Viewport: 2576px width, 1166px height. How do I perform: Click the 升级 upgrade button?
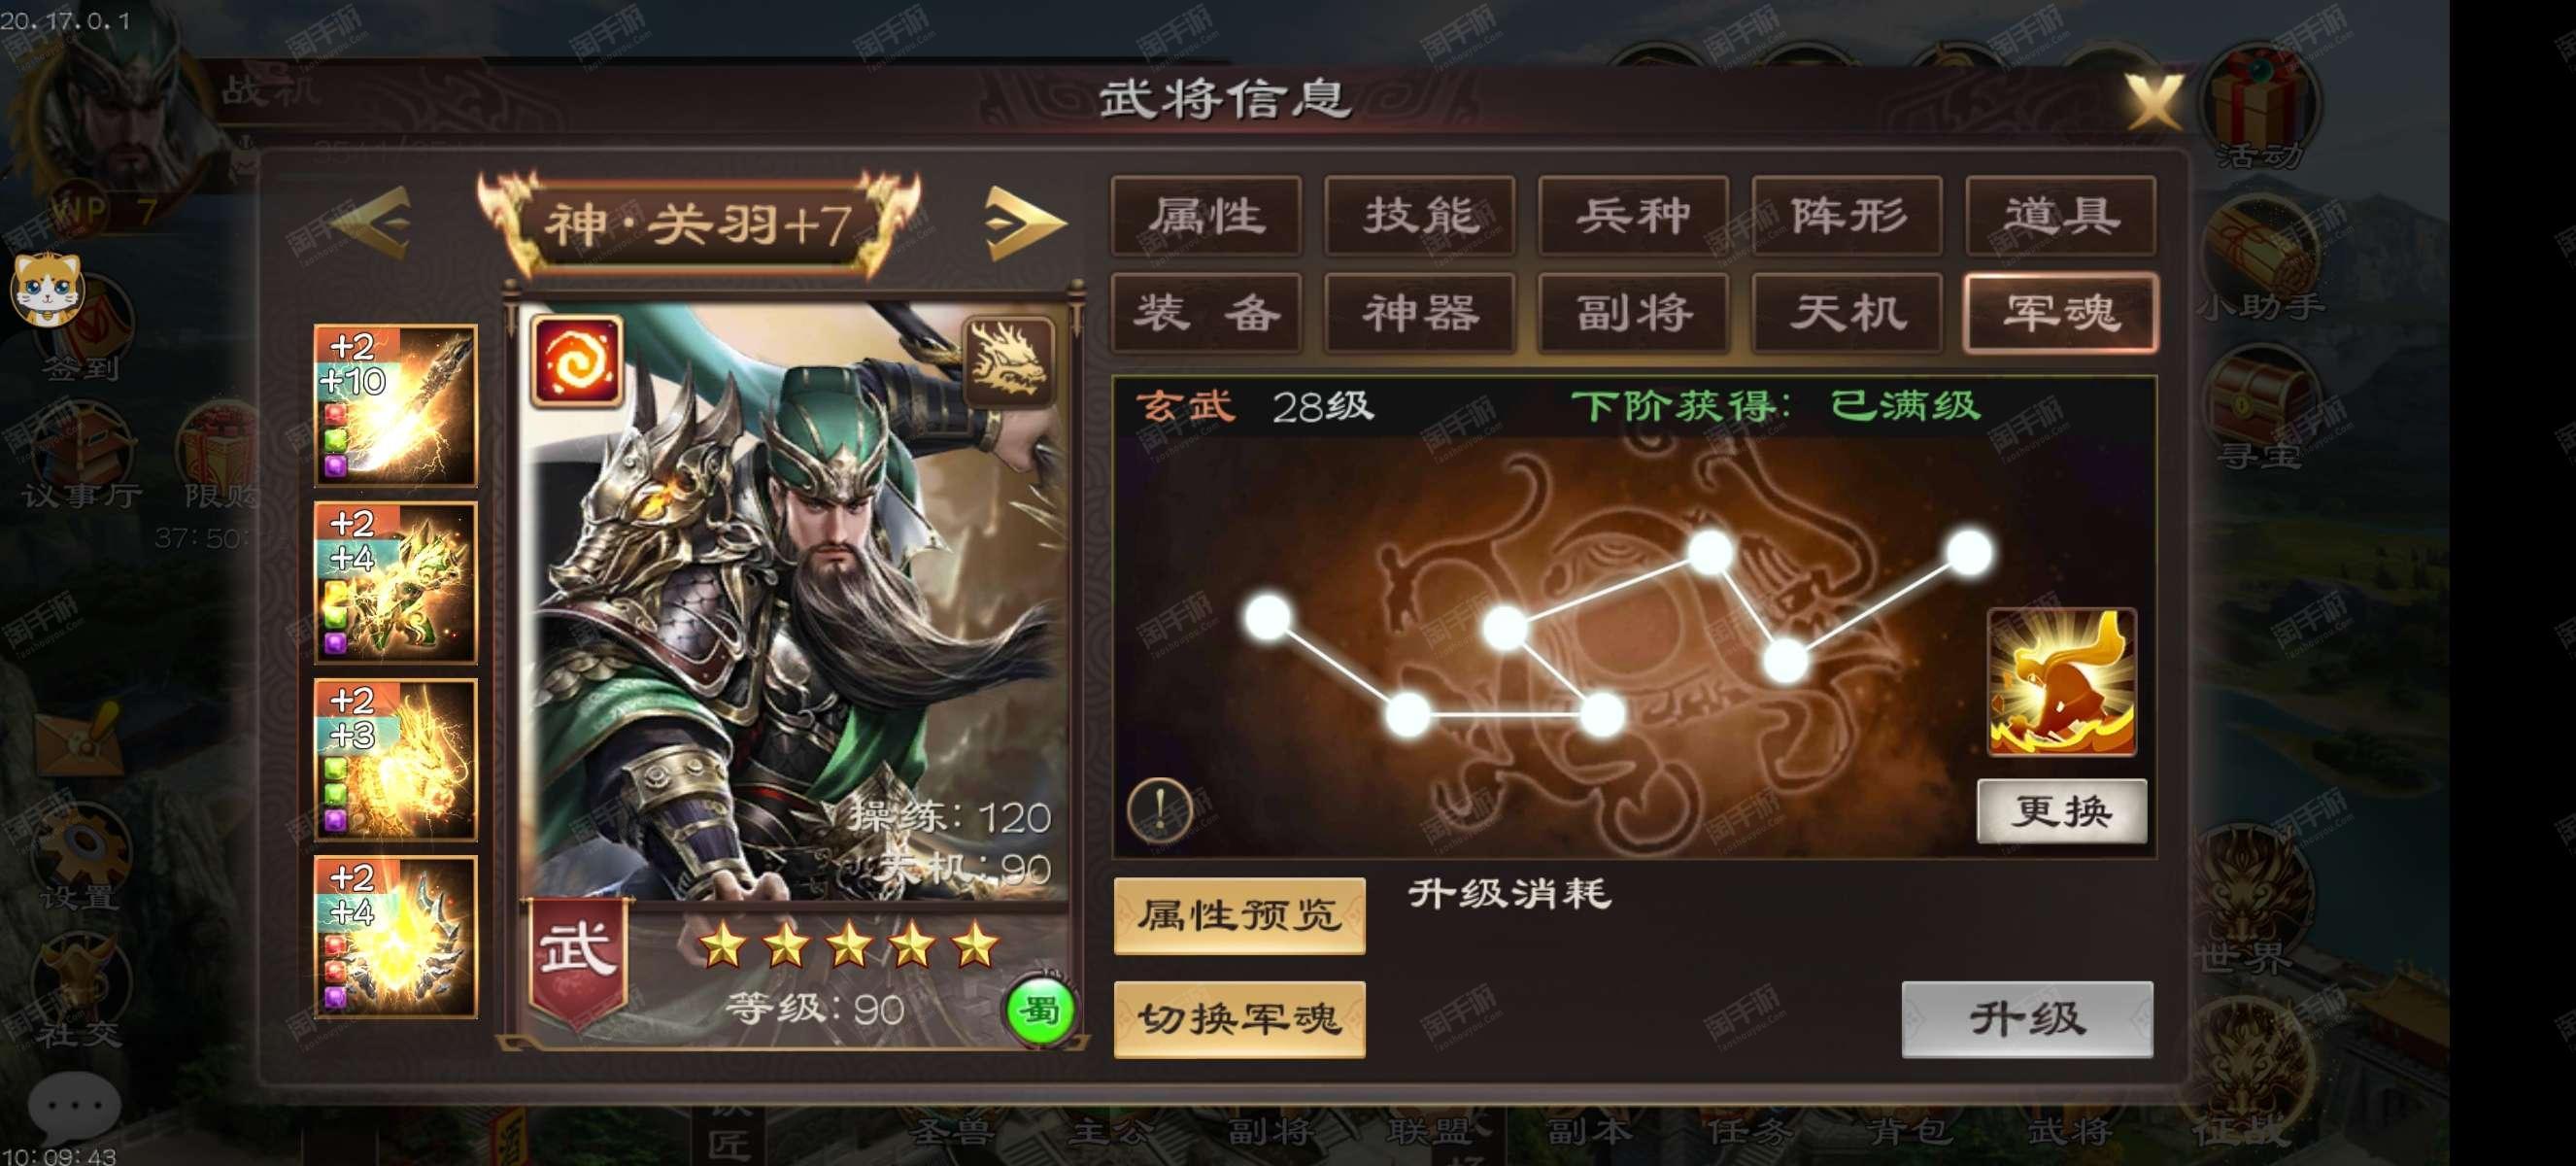point(2027,1019)
